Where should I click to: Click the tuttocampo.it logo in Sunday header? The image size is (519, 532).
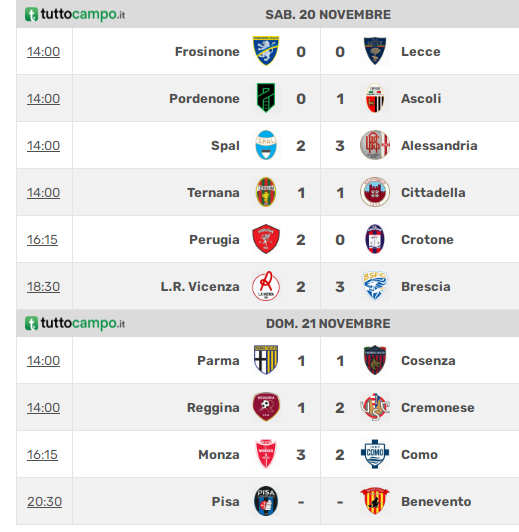tap(75, 323)
